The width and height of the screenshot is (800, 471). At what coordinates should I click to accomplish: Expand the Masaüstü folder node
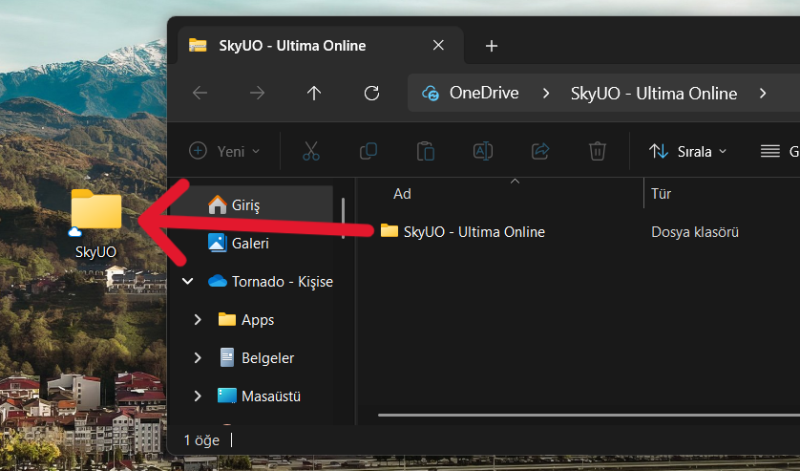(x=198, y=396)
